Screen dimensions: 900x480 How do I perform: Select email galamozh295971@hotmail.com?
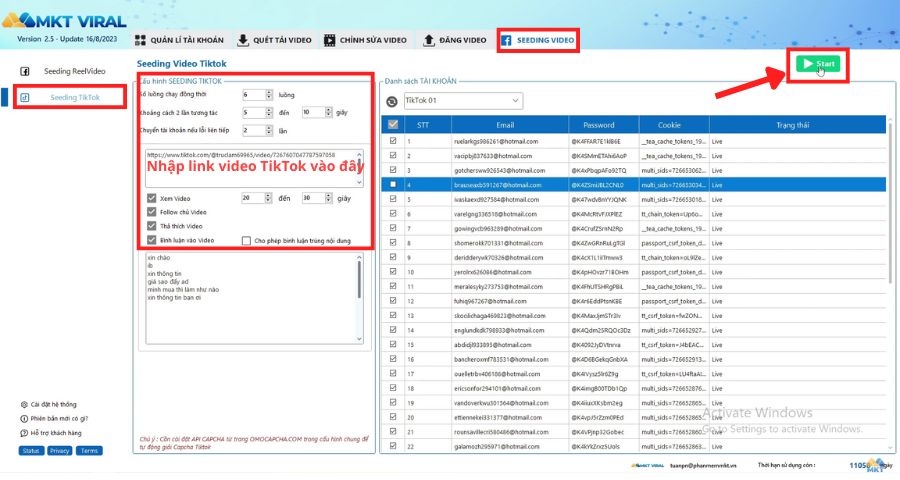[x=496, y=446]
